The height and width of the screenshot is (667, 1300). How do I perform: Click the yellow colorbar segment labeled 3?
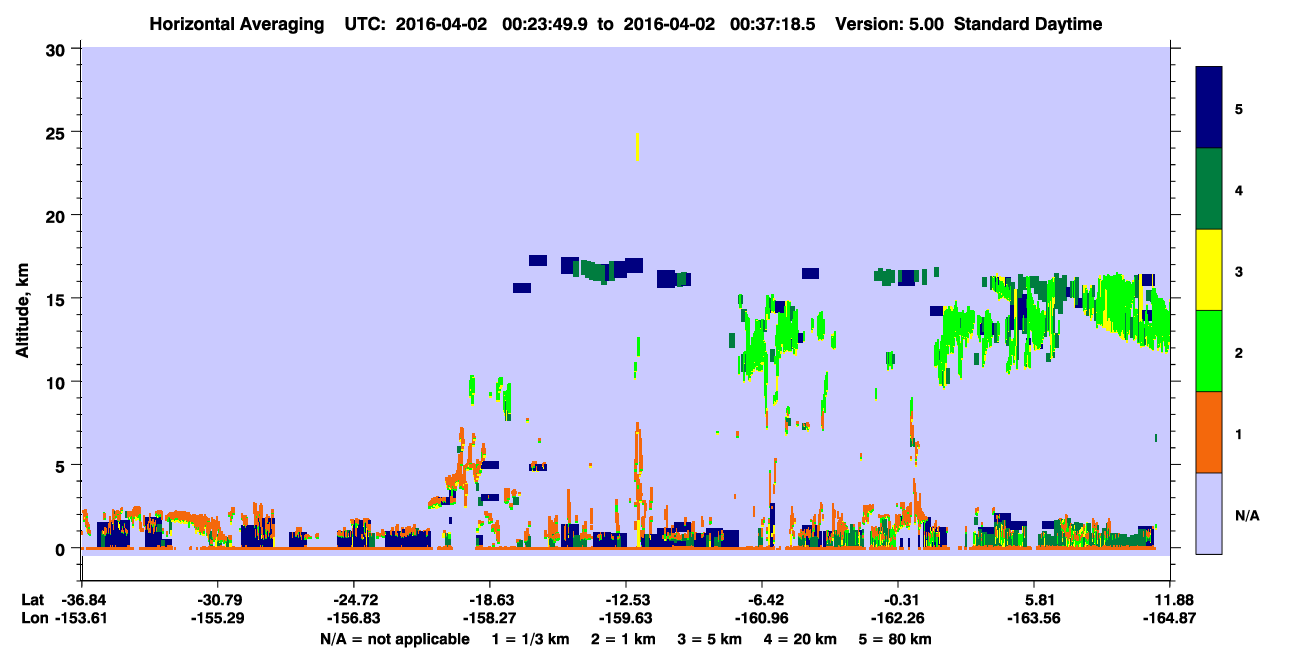1209,270
